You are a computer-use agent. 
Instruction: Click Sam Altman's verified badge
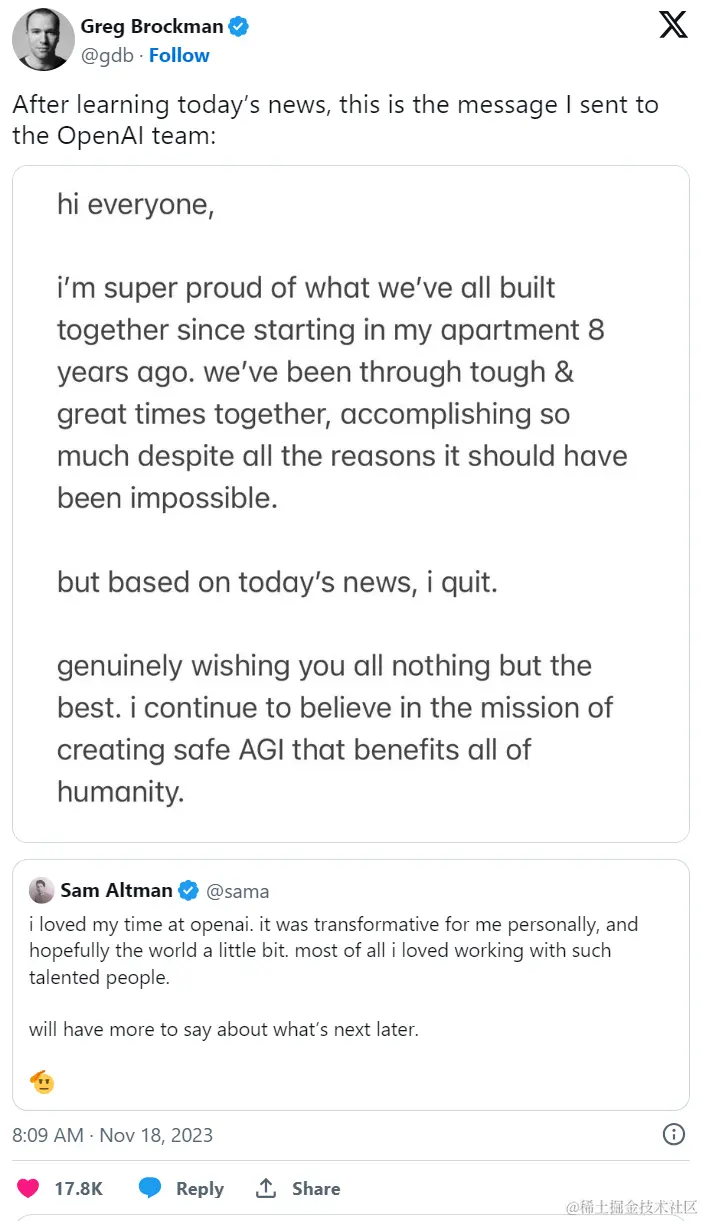click(x=187, y=890)
